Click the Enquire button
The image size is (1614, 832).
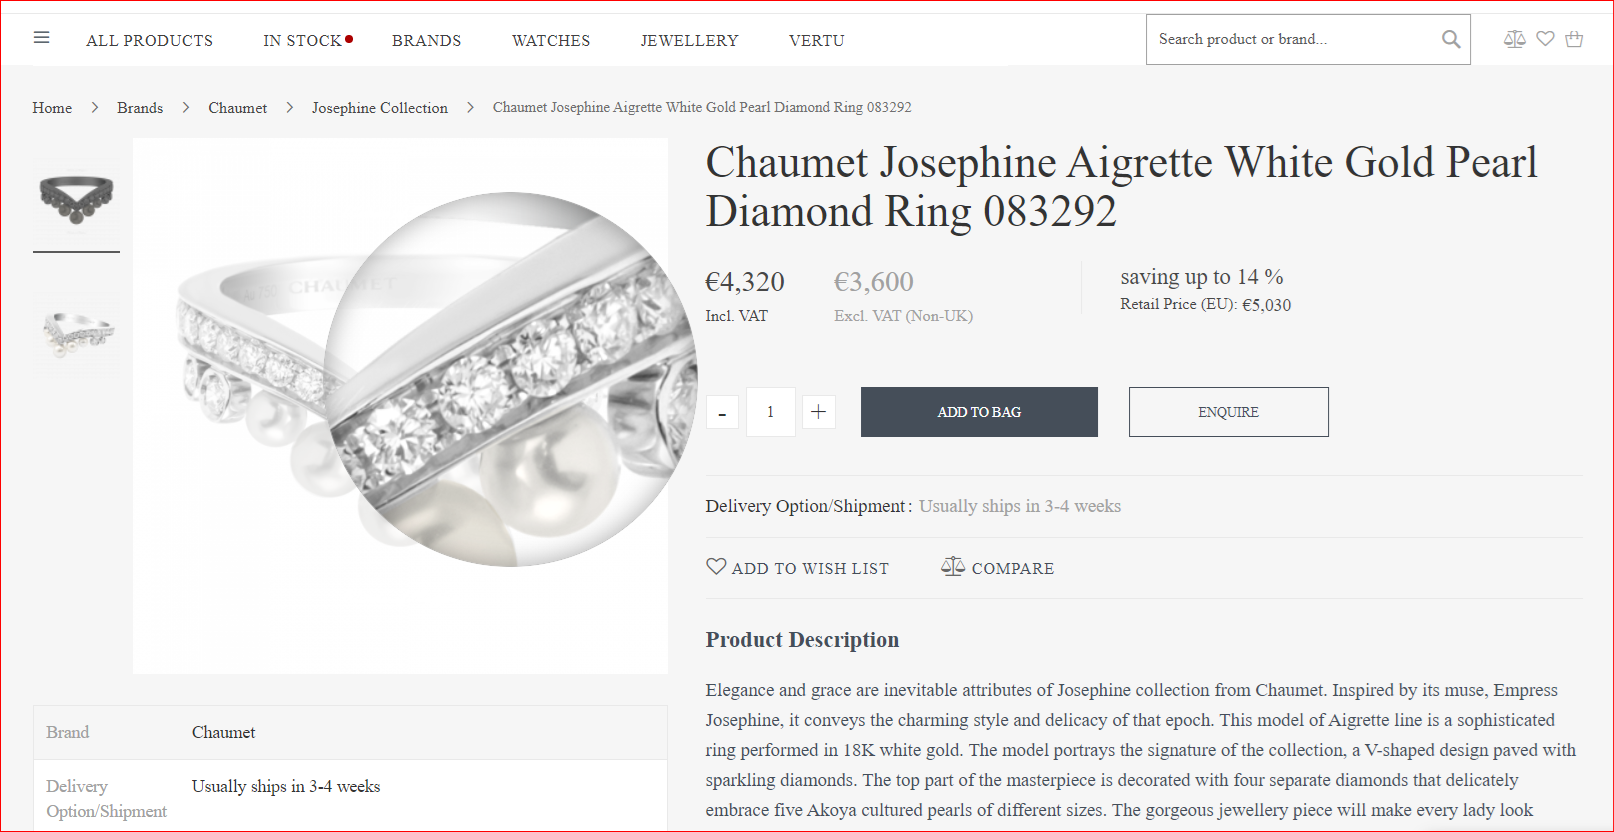(x=1228, y=412)
